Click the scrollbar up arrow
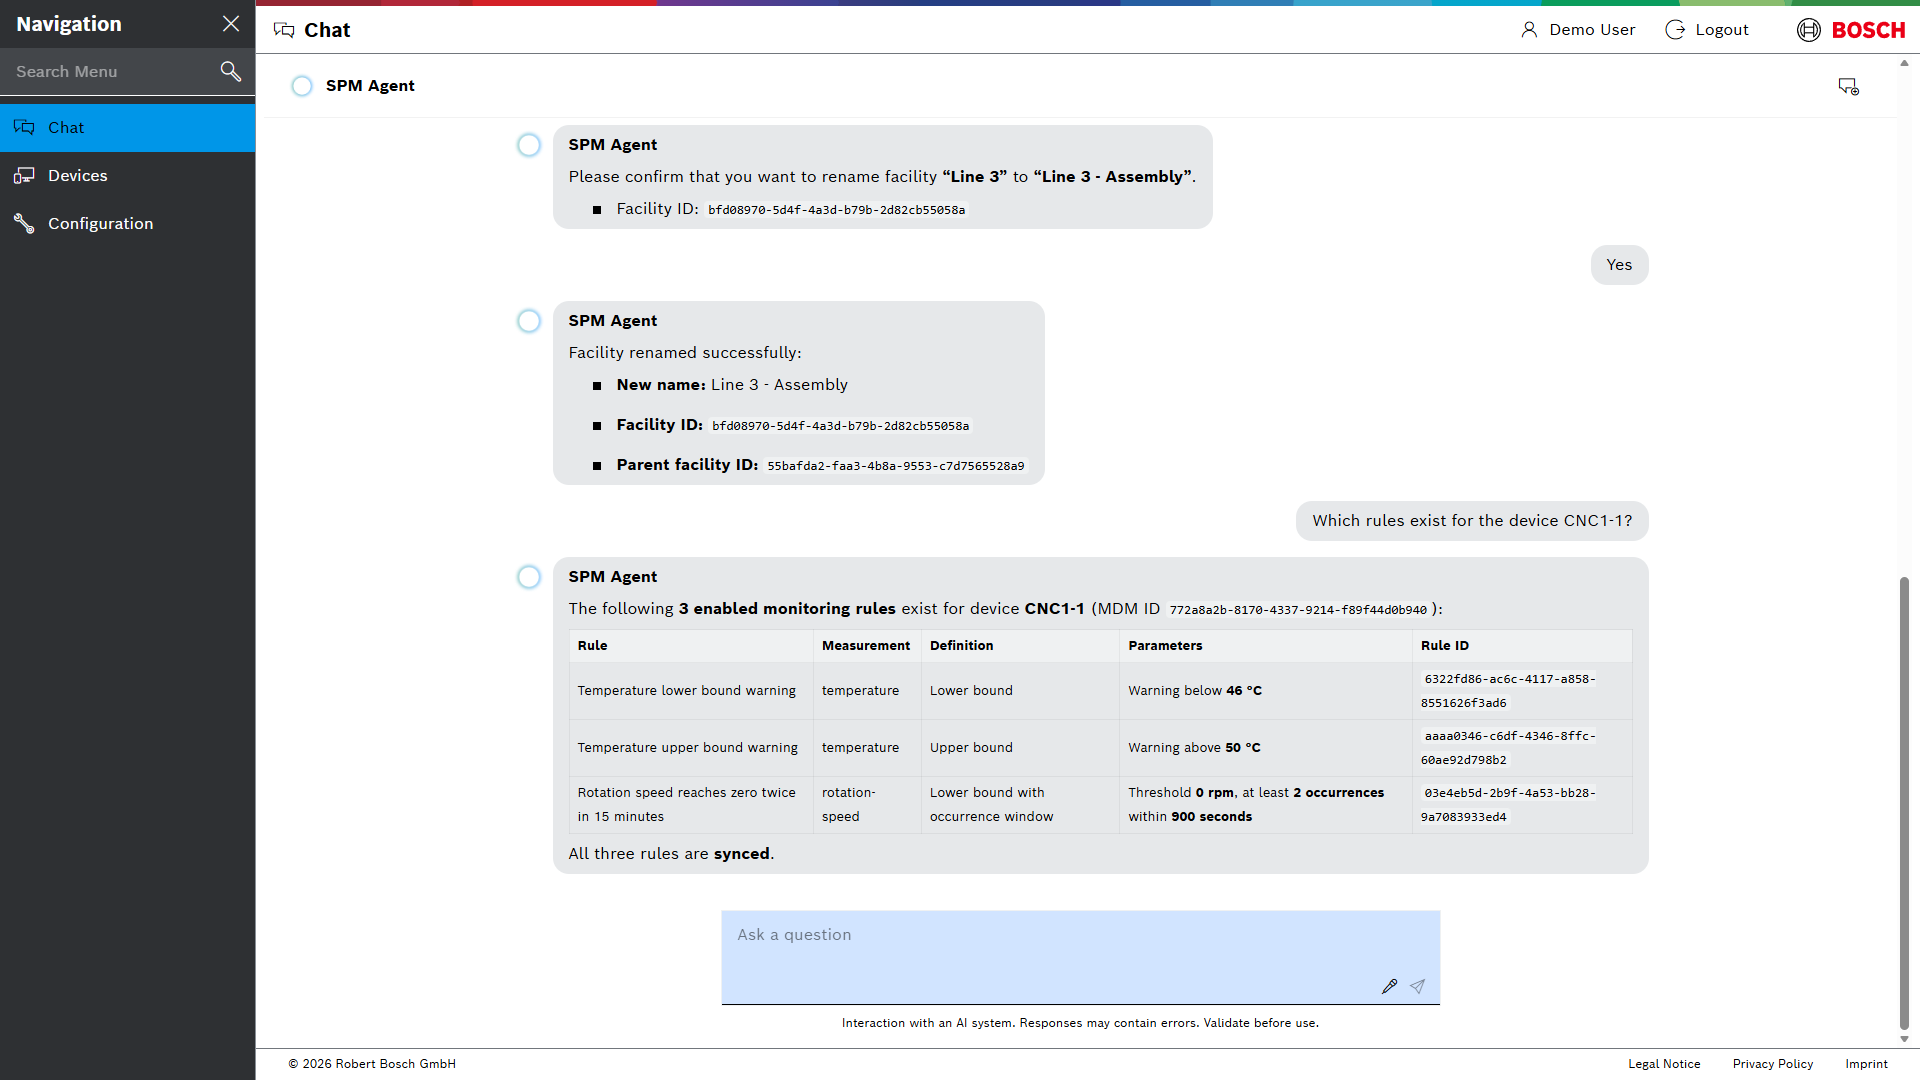The image size is (1920, 1080). (1904, 63)
